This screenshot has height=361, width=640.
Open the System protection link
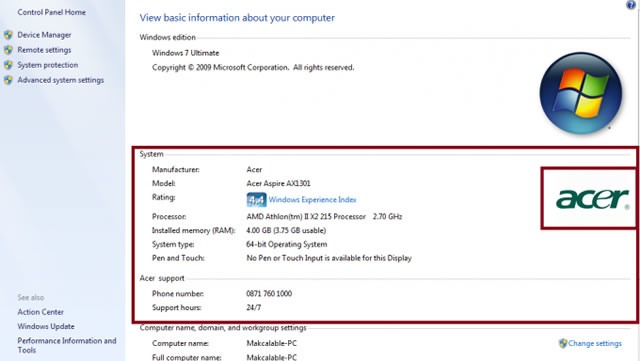[47, 65]
